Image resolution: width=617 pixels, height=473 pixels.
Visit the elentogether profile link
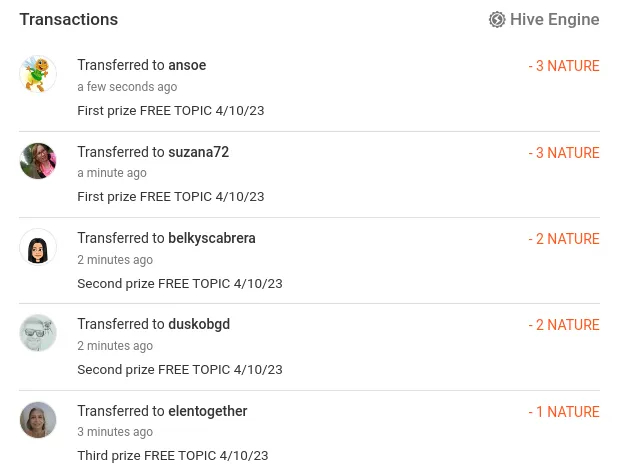tap(207, 411)
